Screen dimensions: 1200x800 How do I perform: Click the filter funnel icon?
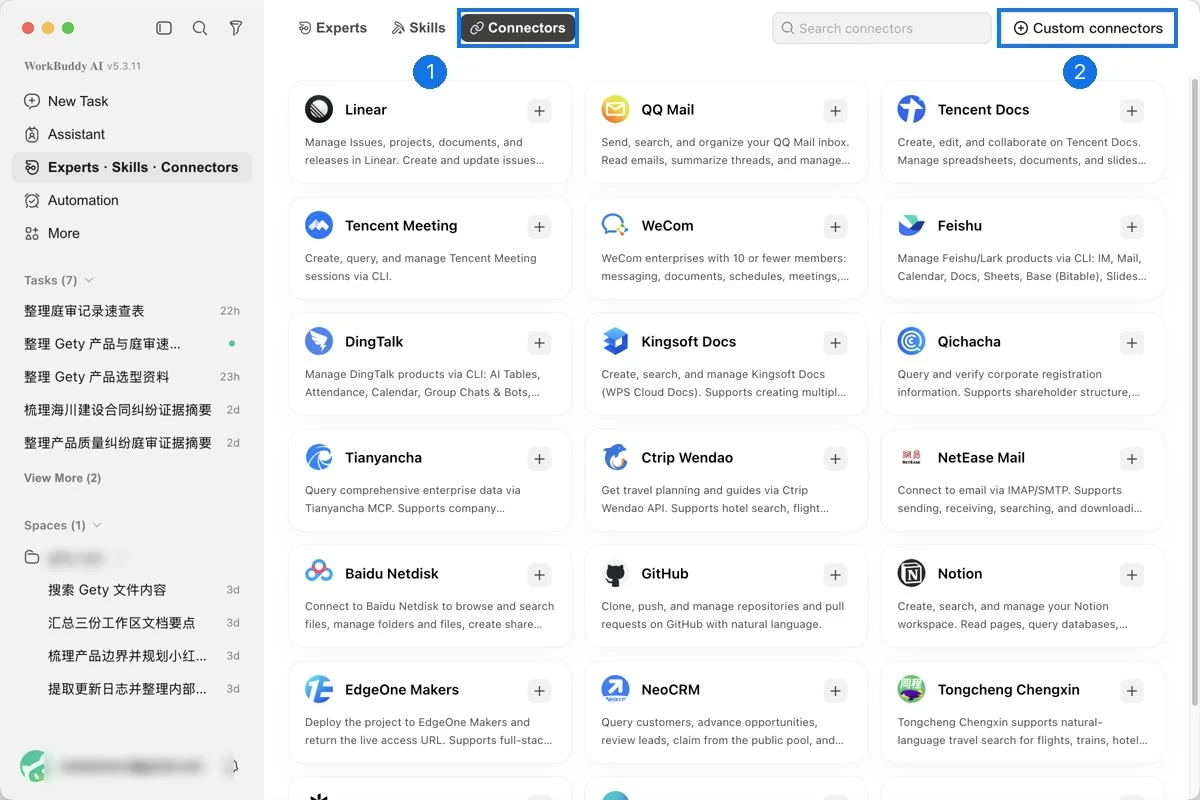tap(236, 28)
